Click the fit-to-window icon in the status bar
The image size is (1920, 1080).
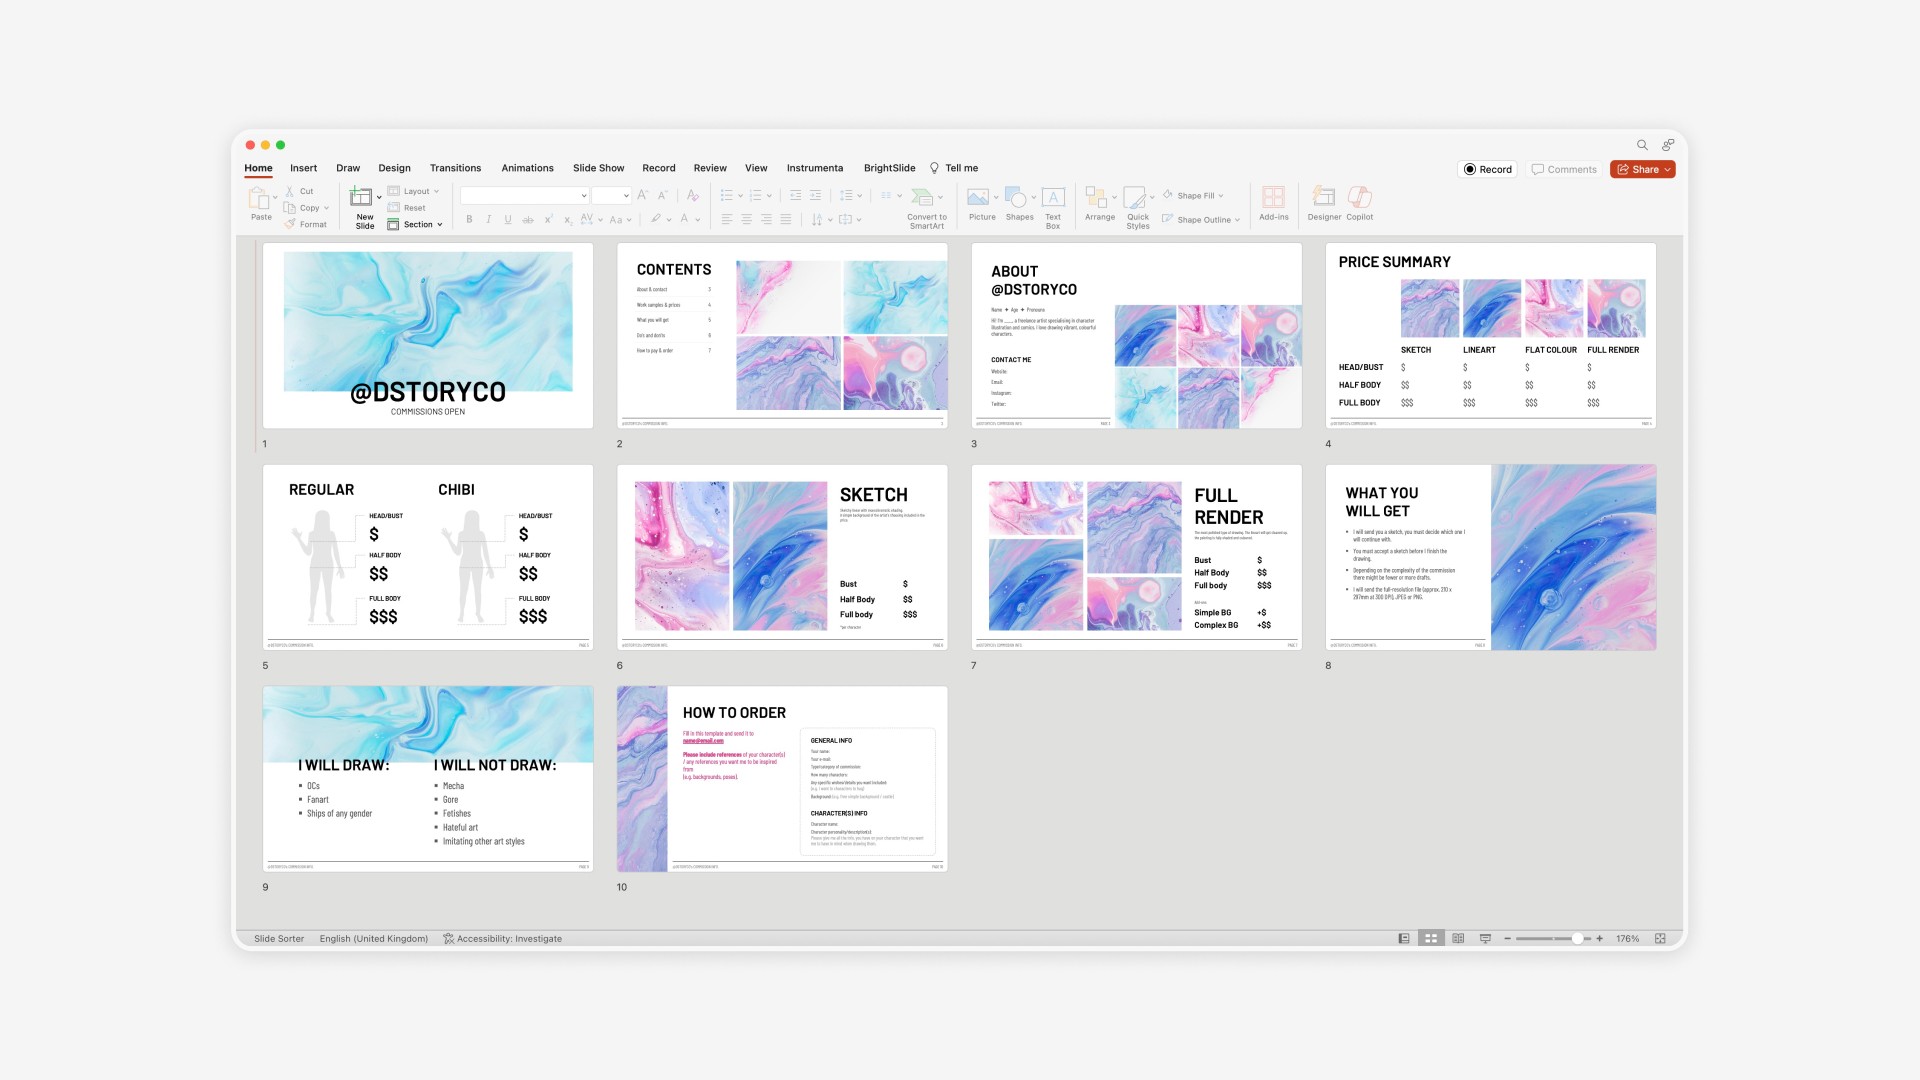[x=1660, y=939]
